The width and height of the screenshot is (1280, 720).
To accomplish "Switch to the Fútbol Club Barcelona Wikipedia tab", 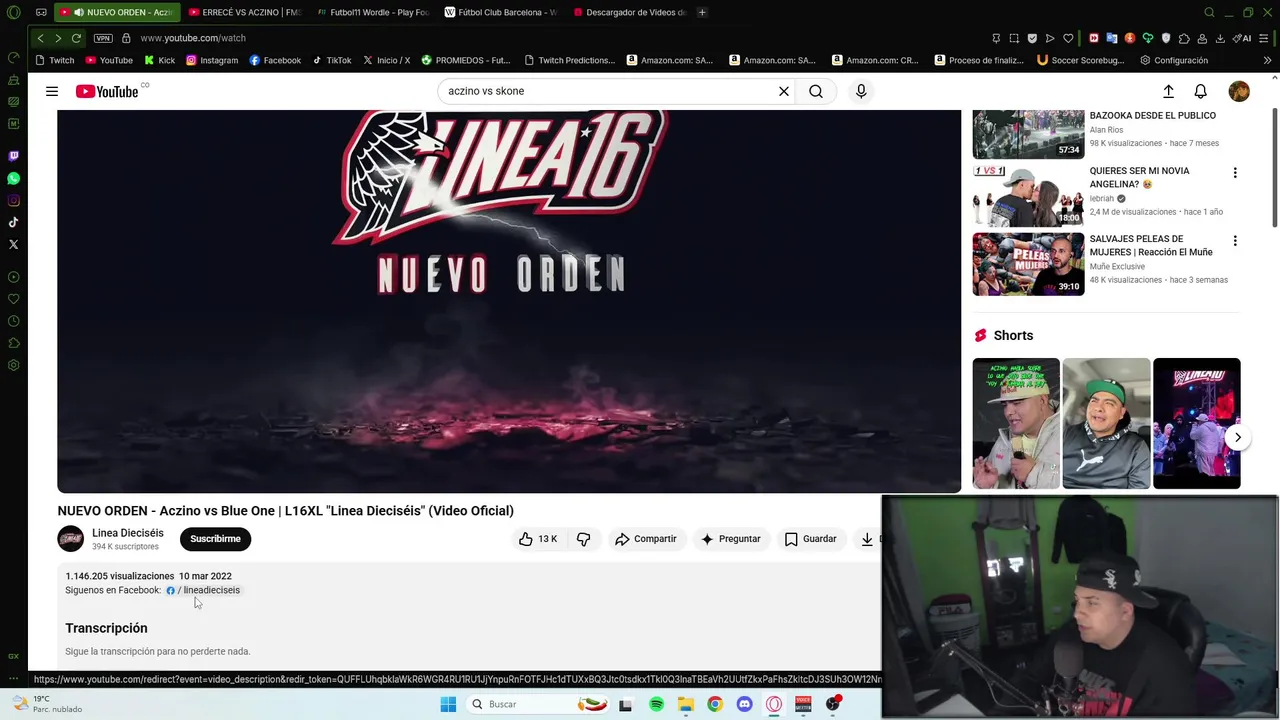I will (x=500, y=12).
